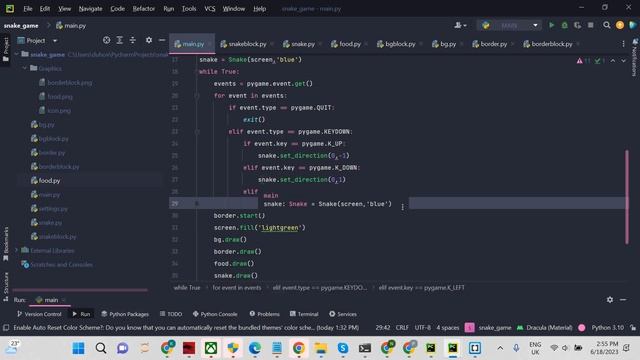Show hidden system tray icons chevron
This screenshot has width=640, height=360.
[x=500, y=348]
